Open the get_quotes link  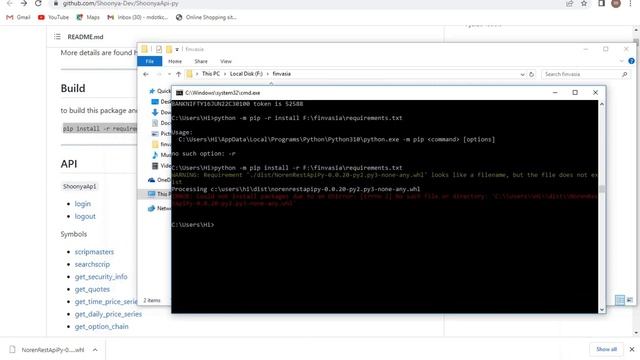click(92, 289)
